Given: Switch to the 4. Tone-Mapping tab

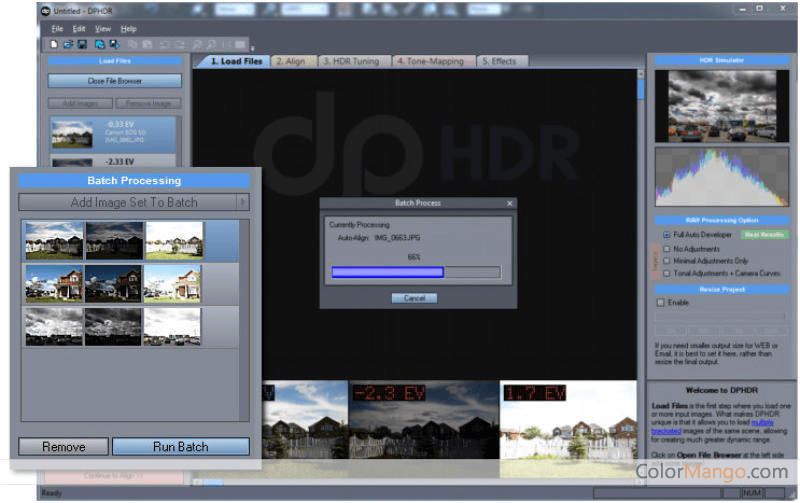Looking at the screenshot, I should click(431, 61).
